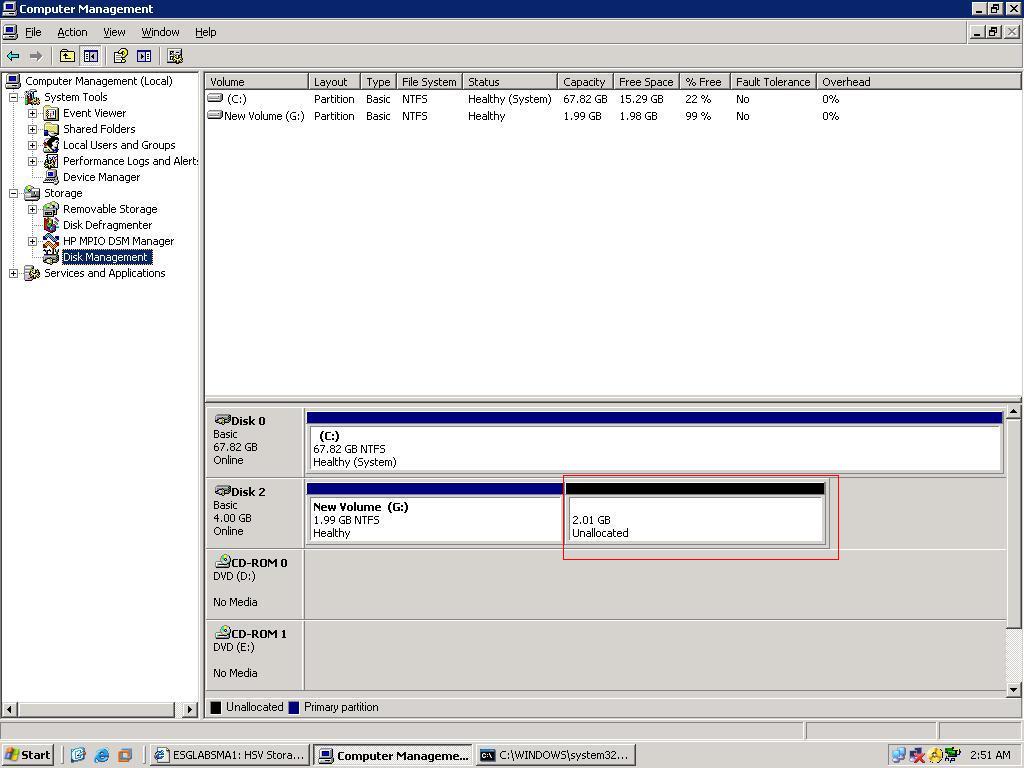1024x768 pixels.
Task: Click the orange quick launch icon
Action: 125,756
